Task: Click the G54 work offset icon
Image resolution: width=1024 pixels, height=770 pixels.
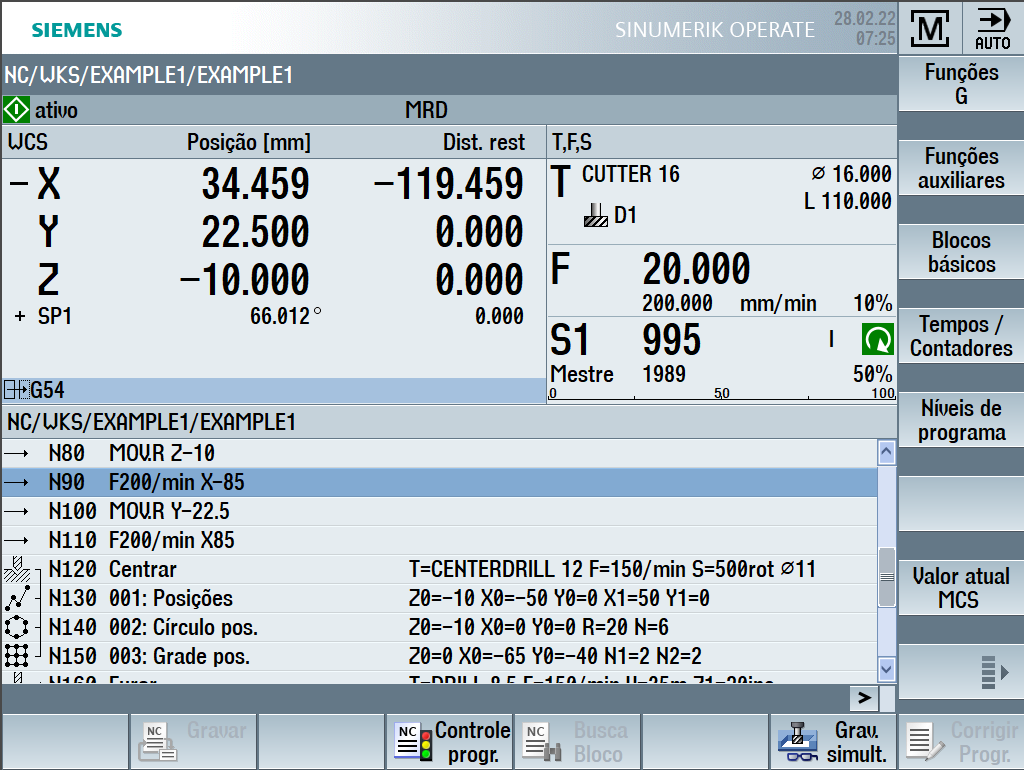Action: (x=16, y=390)
